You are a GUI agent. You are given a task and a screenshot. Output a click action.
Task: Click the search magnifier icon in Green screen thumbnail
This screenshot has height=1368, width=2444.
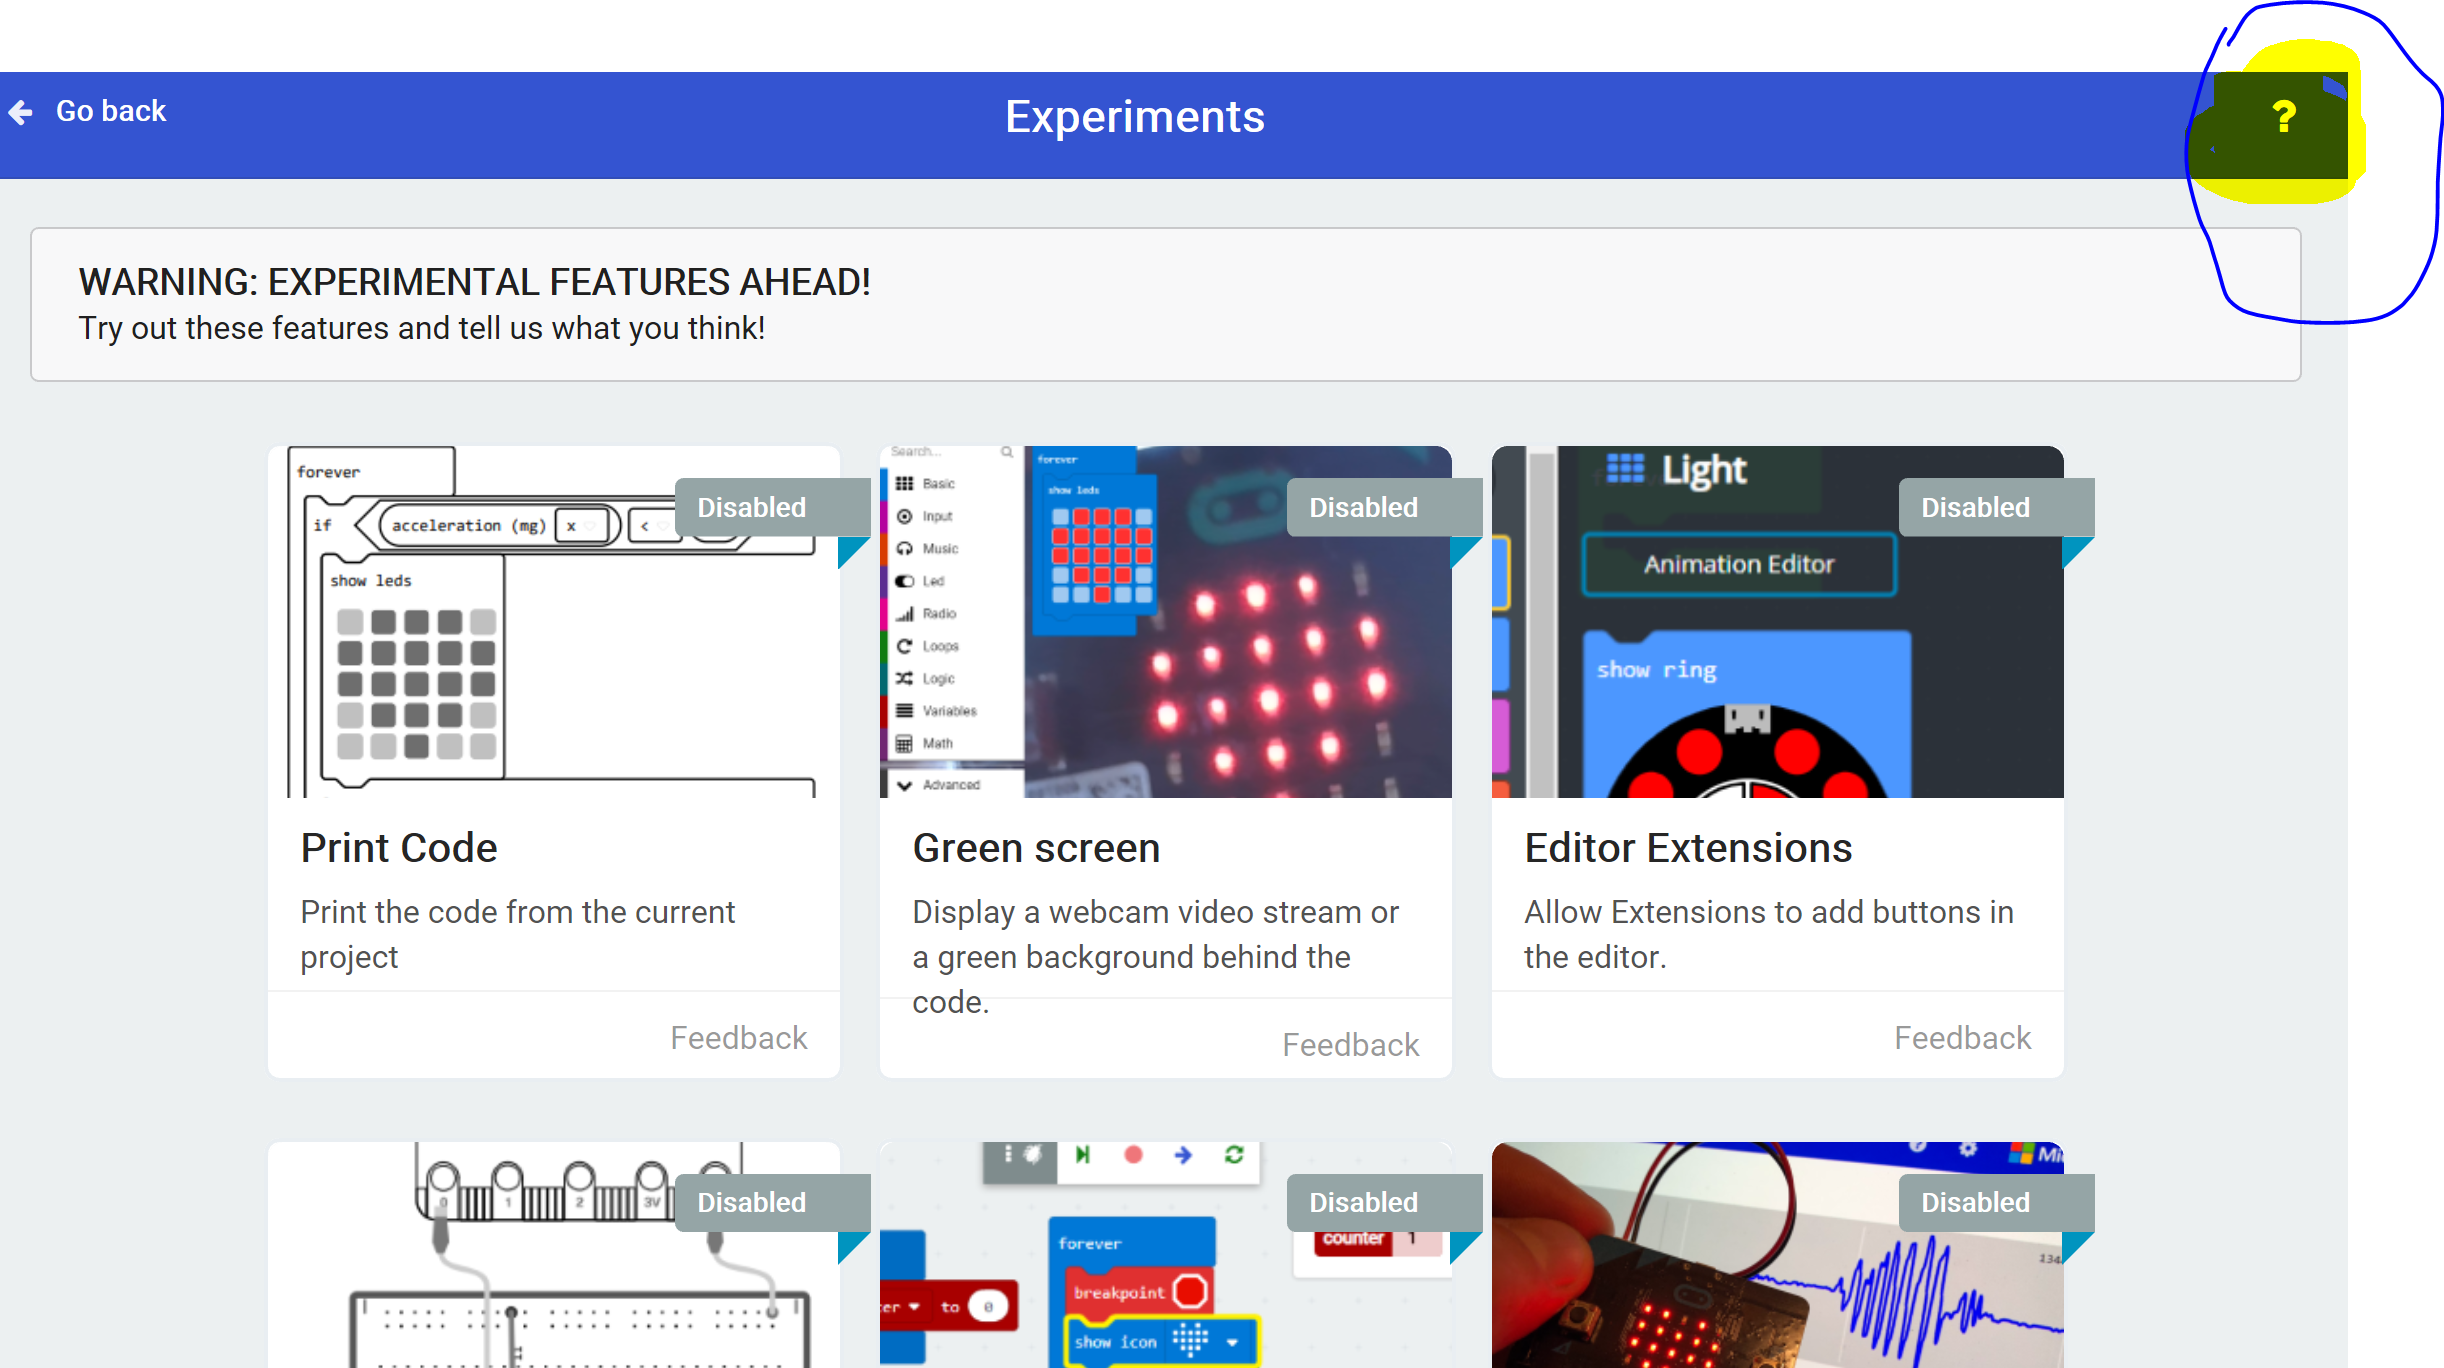tap(1009, 452)
